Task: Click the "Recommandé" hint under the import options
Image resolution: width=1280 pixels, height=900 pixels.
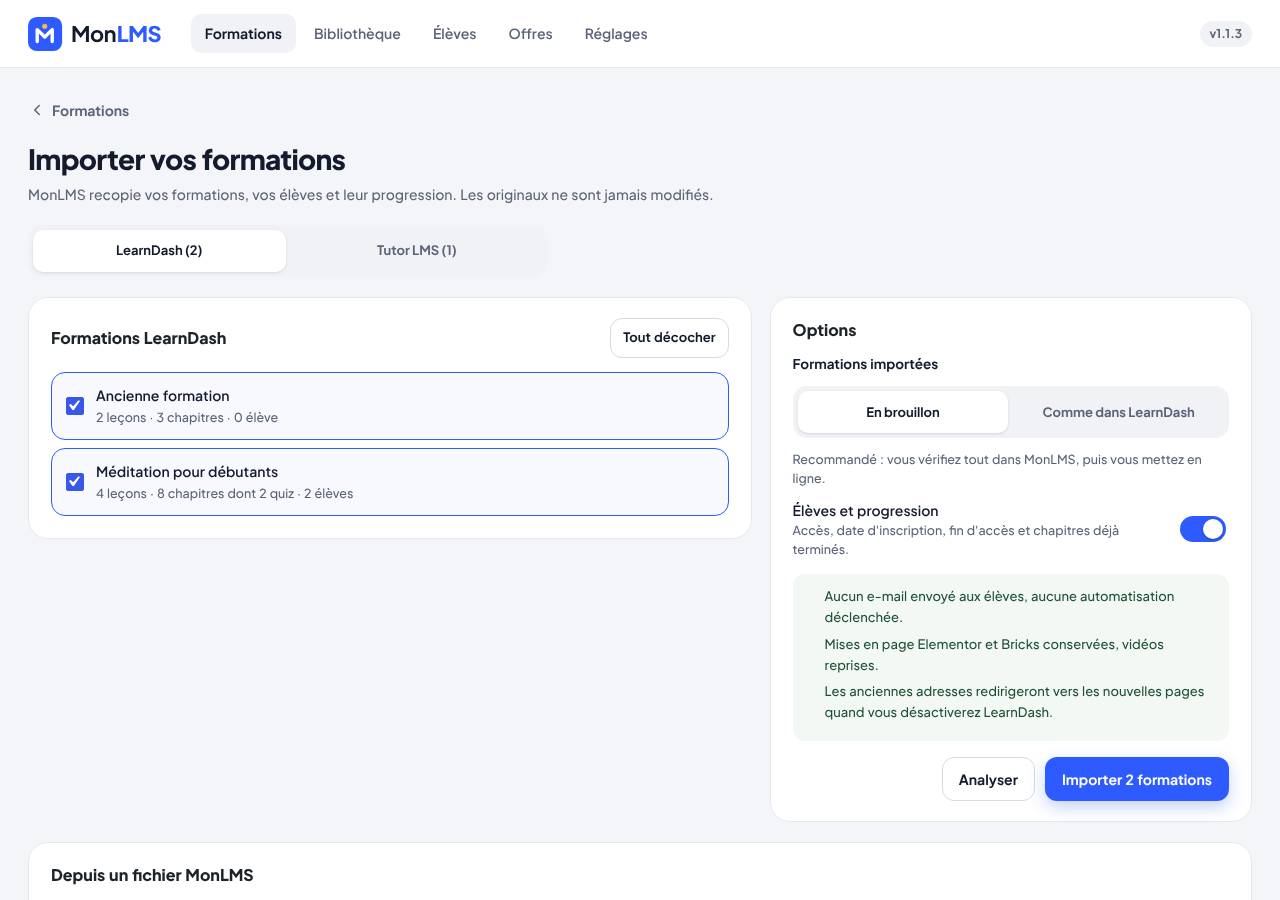Action: coord(997,469)
